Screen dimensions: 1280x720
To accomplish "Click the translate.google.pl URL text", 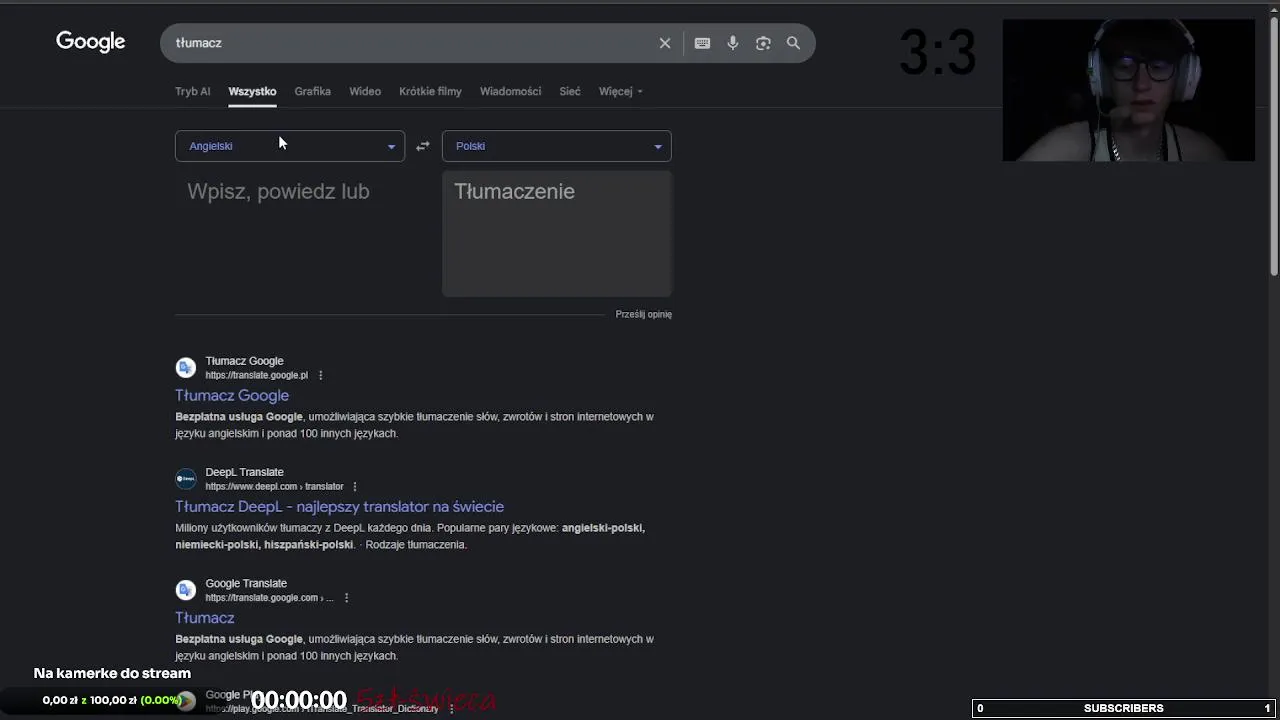I will point(257,375).
